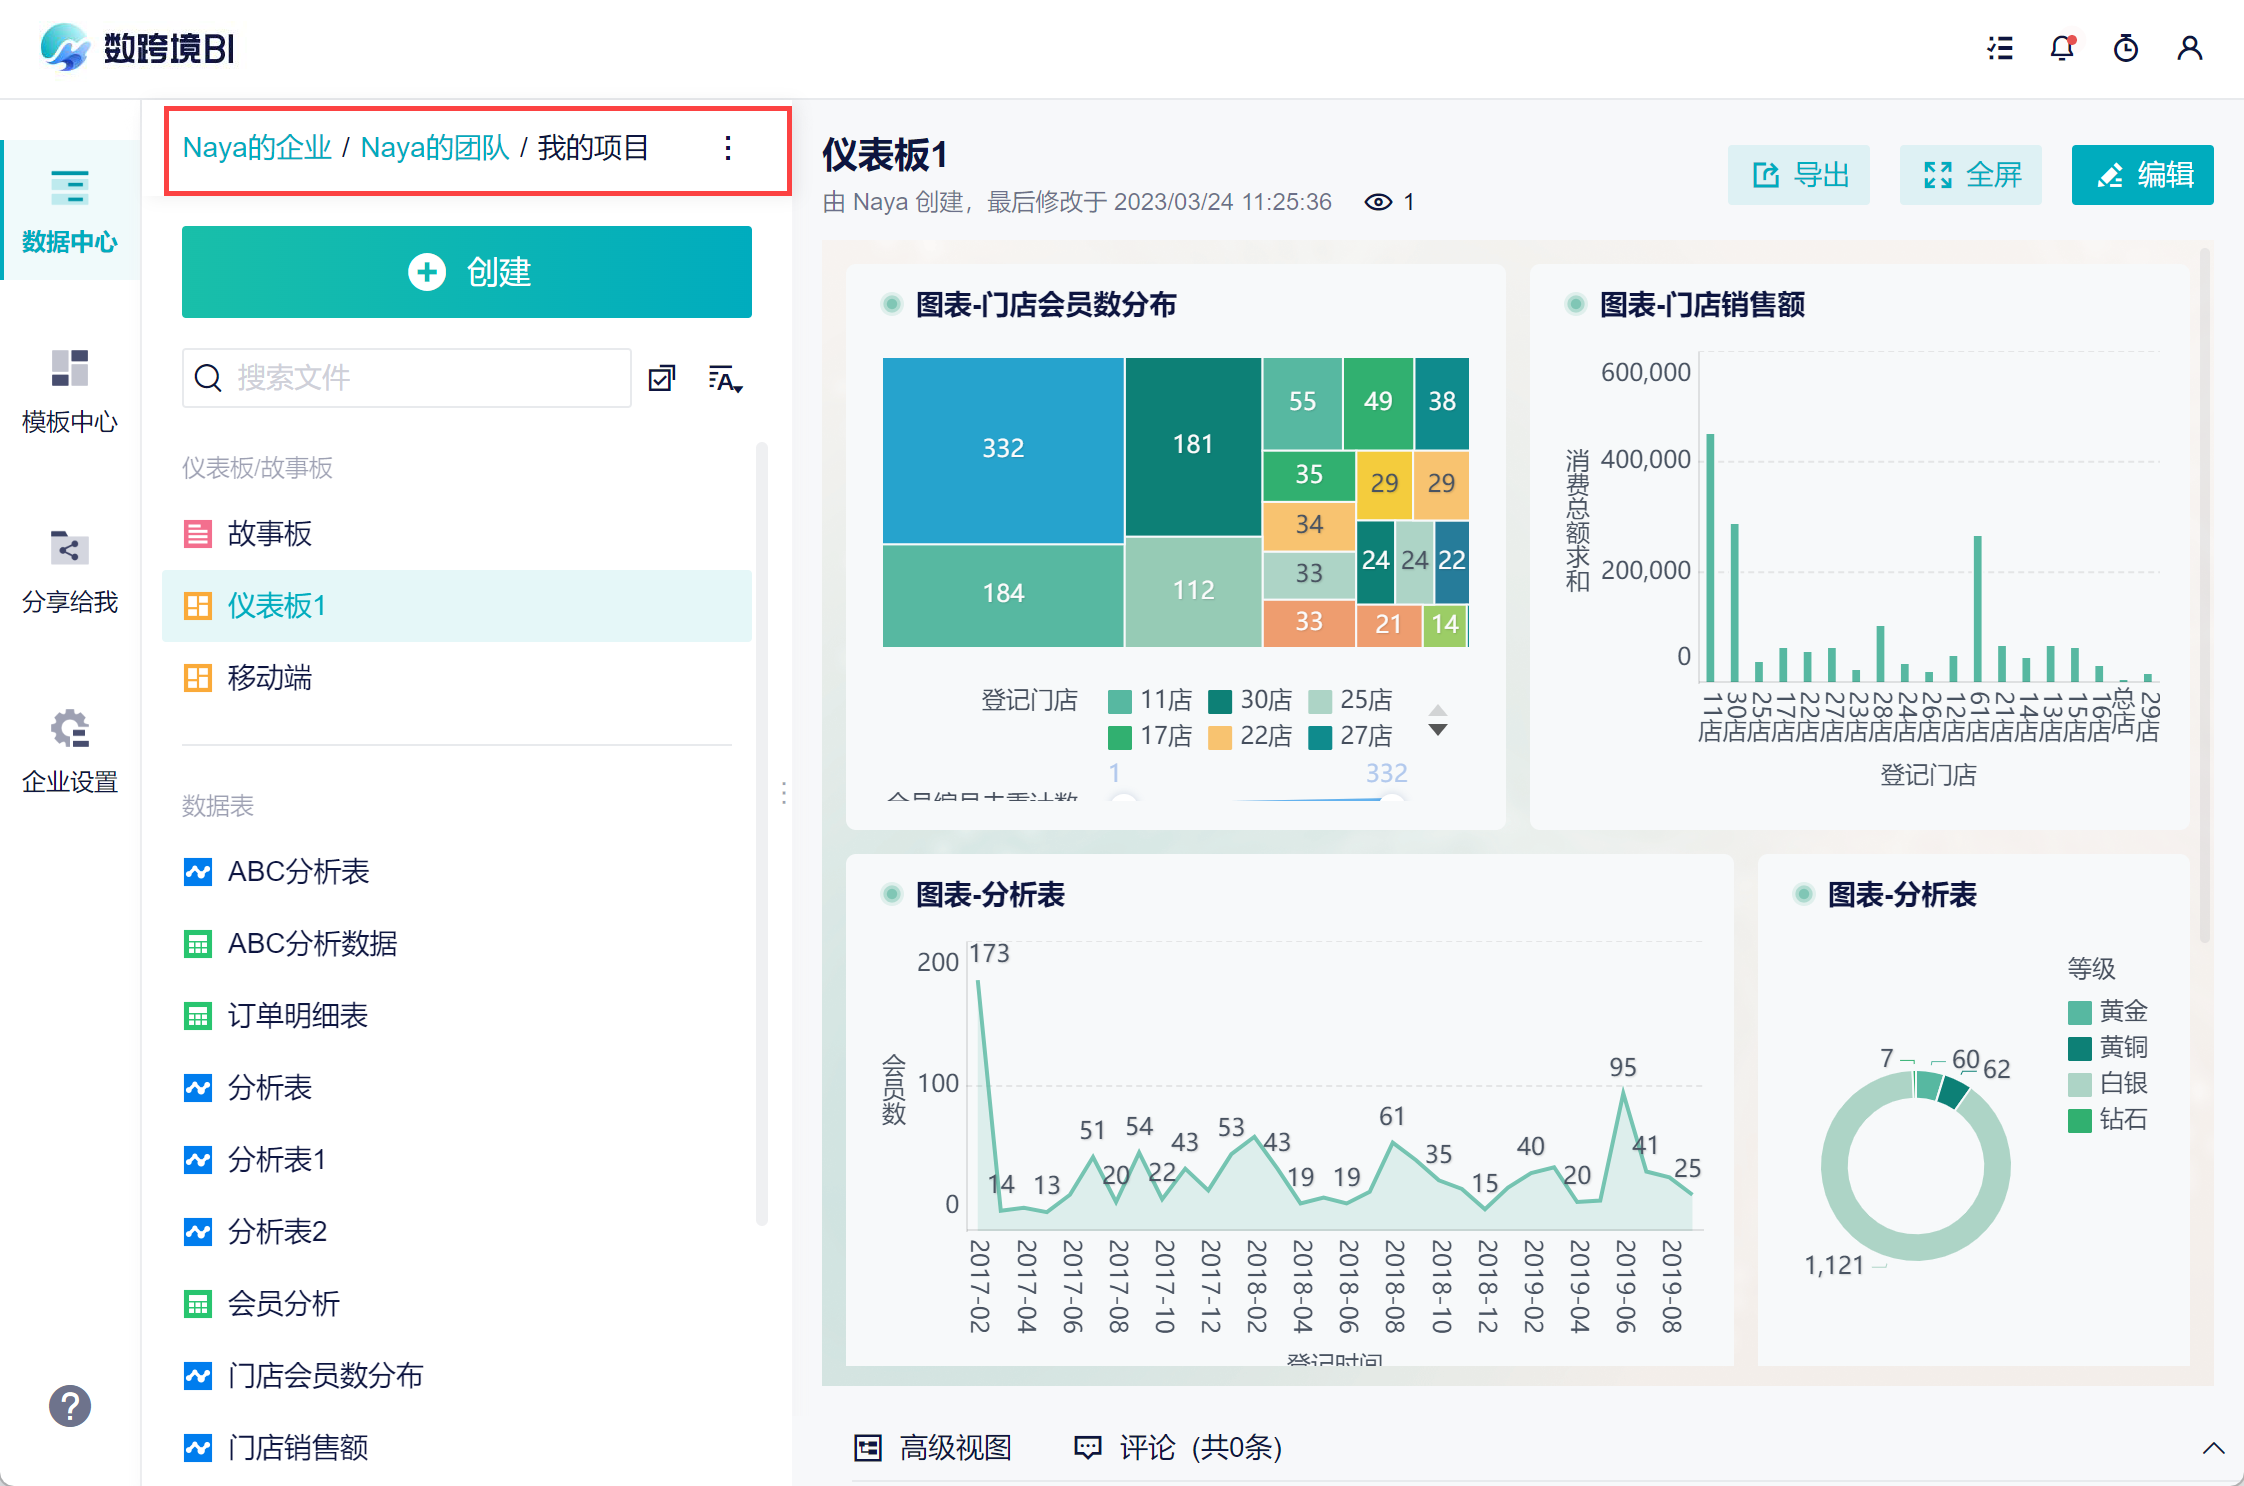Toggle 11店 legend item in treemap
The image size is (2244, 1486).
(1150, 700)
